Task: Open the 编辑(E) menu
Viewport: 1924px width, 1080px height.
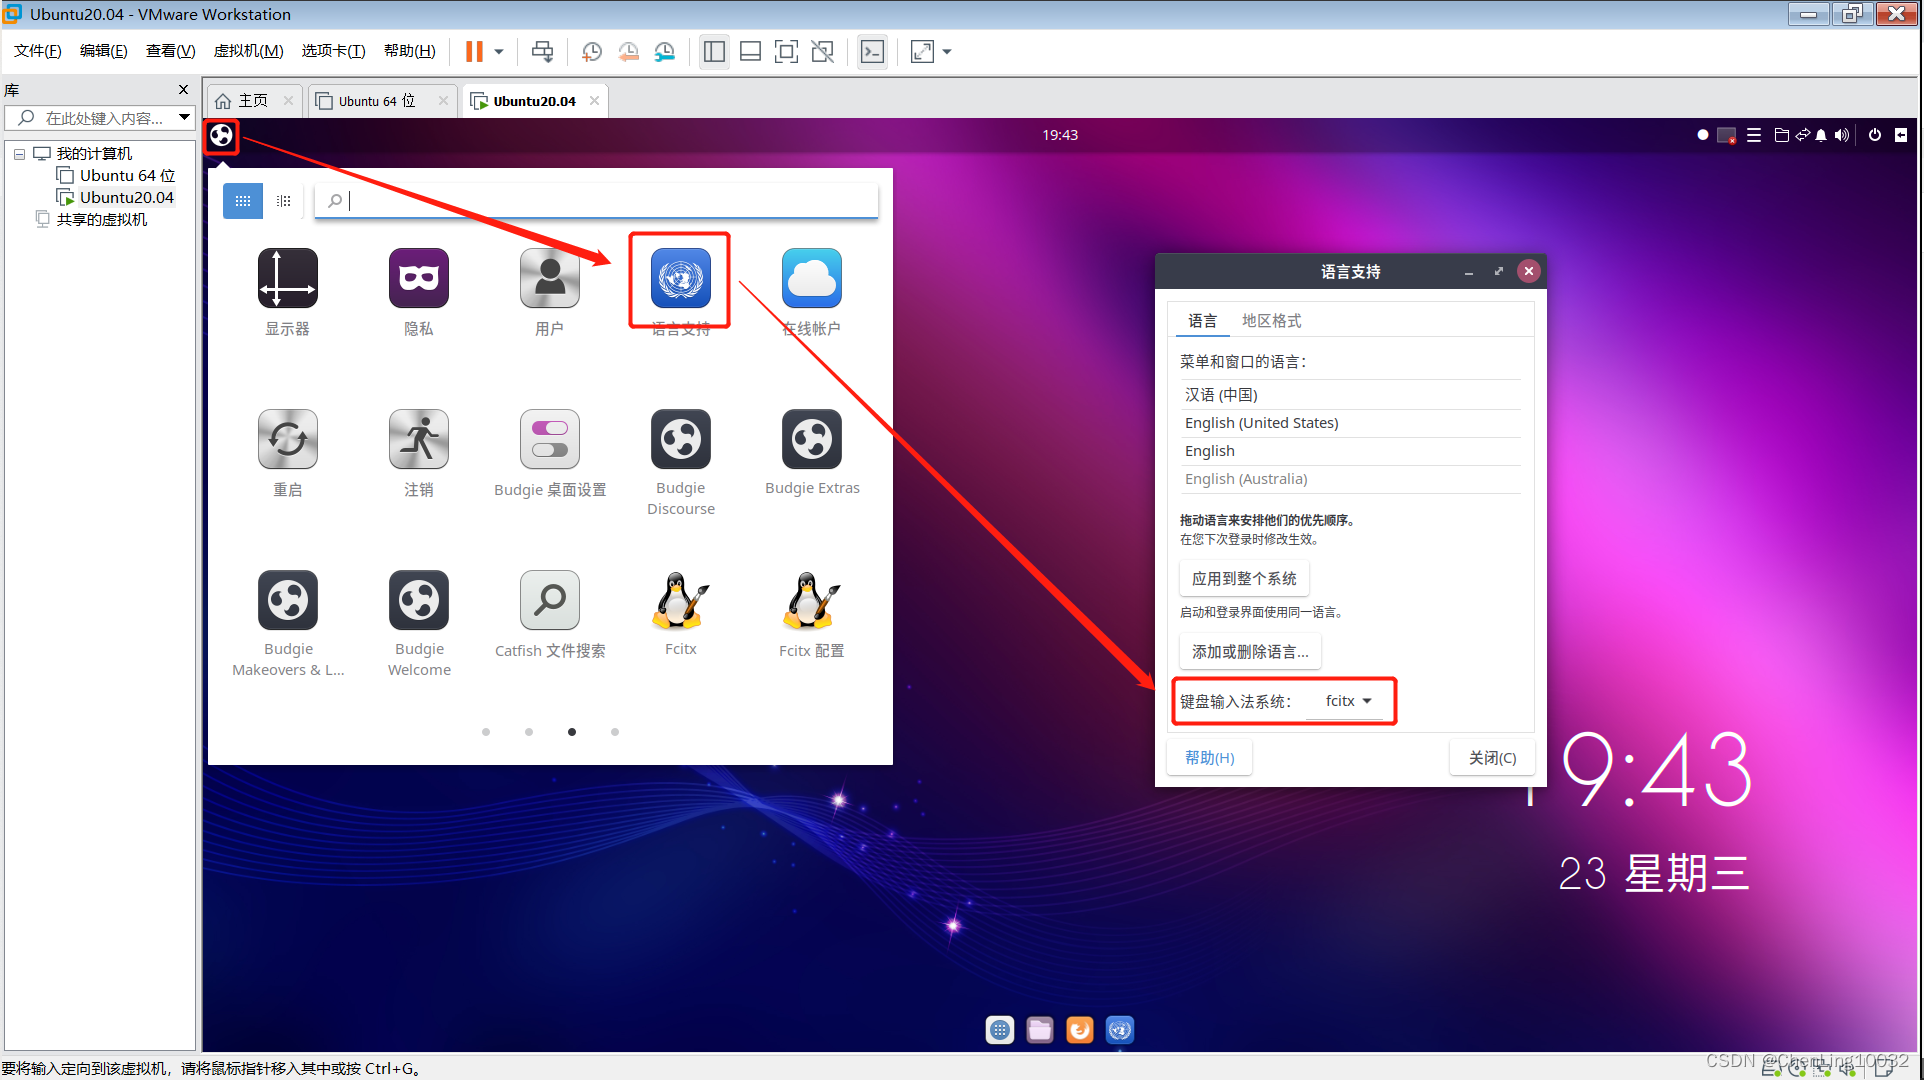Action: pyautogui.click(x=103, y=51)
